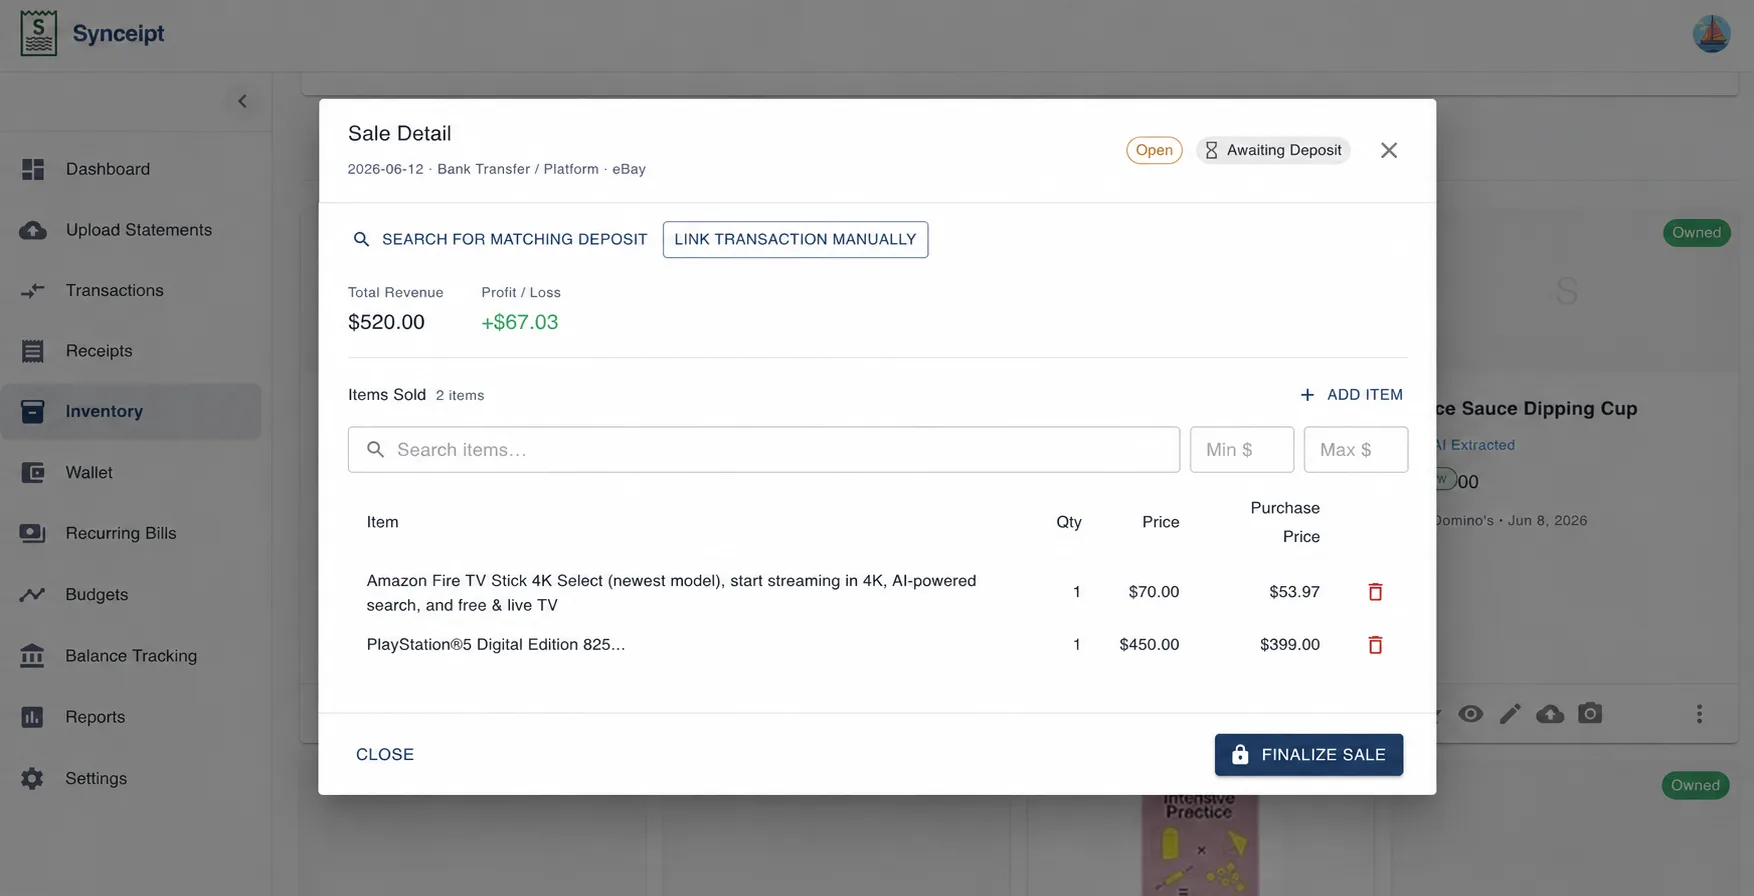Open the three-dot menu on background card
This screenshot has height=896, width=1754.
tap(1699, 714)
